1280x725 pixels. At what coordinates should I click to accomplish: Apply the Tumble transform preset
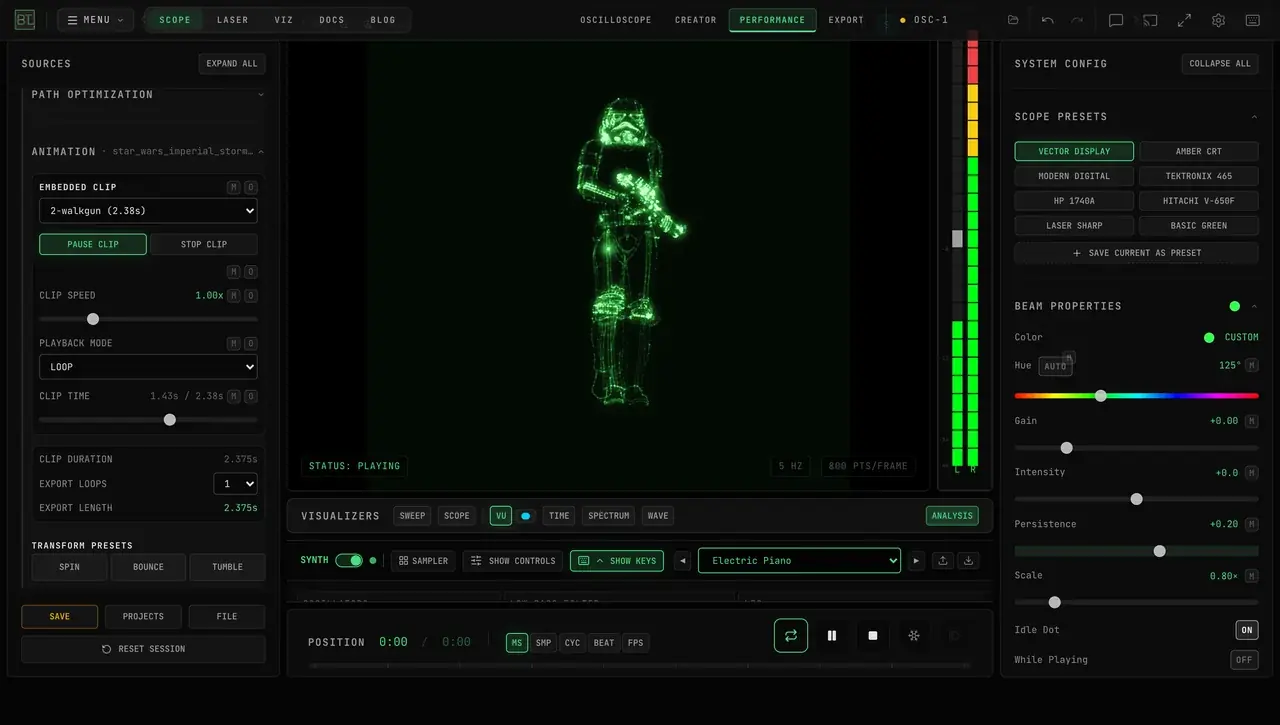pyautogui.click(x=228, y=567)
